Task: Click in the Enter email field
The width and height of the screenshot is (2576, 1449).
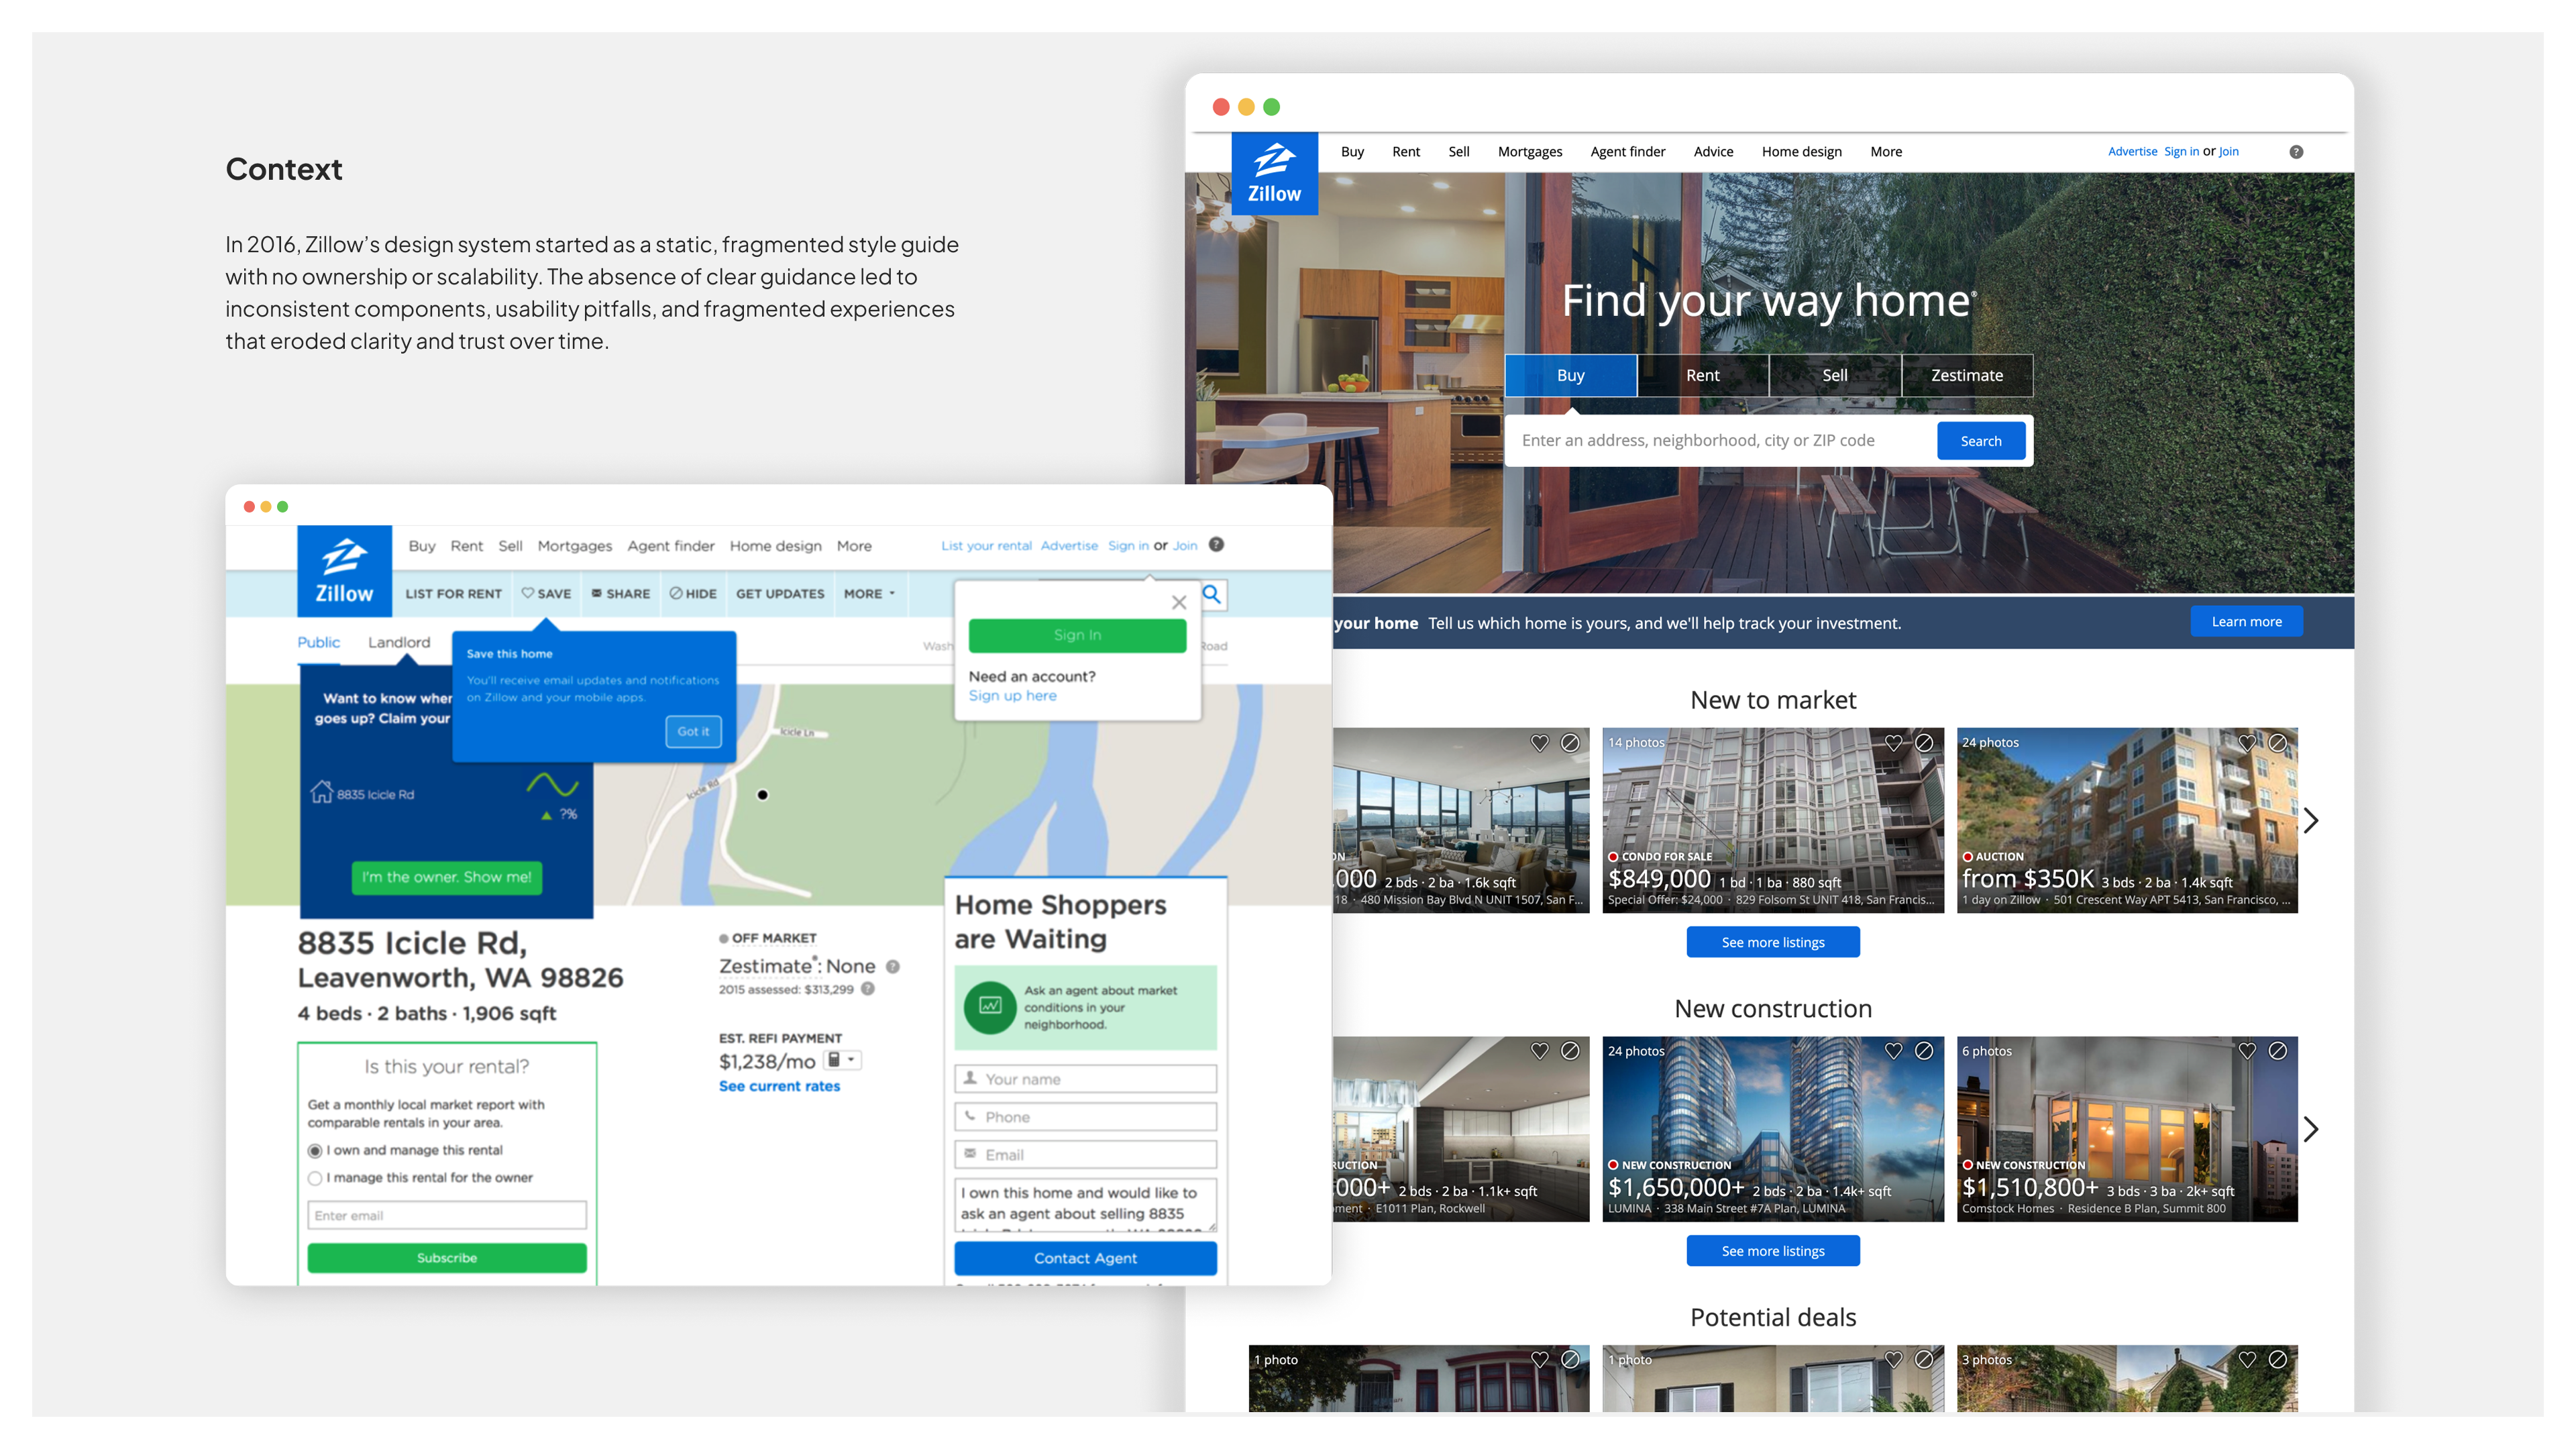Action: click(446, 1216)
